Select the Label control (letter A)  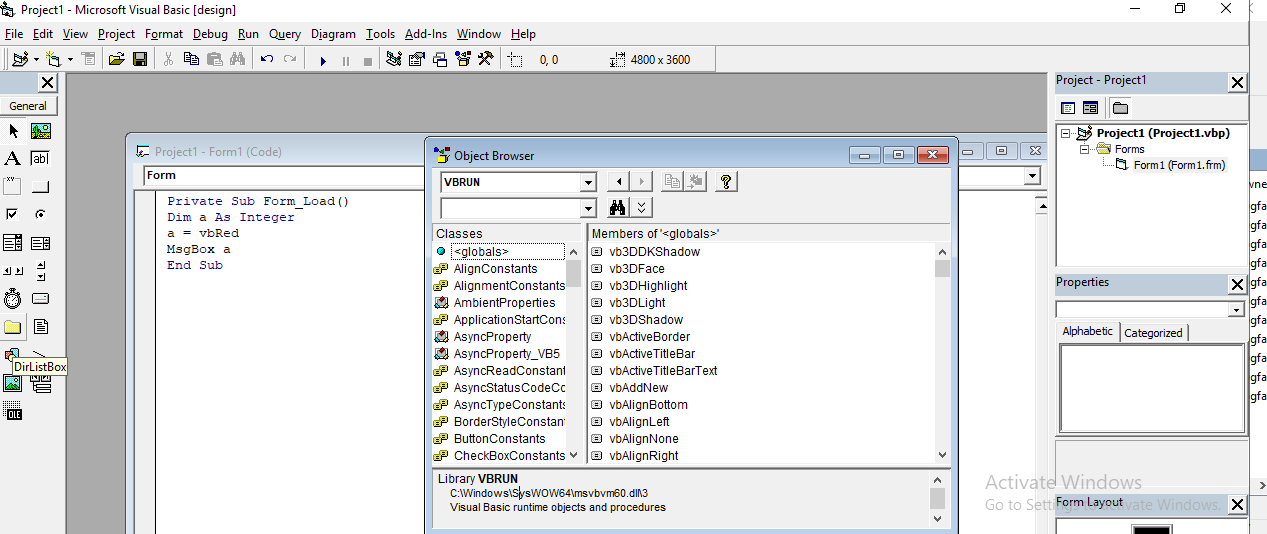click(x=13, y=159)
